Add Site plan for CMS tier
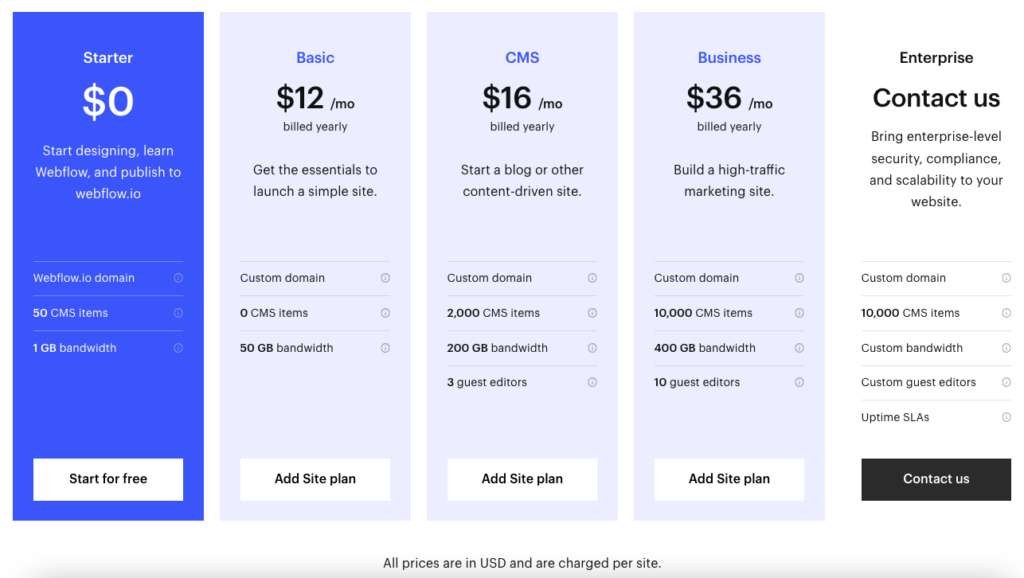 522,479
